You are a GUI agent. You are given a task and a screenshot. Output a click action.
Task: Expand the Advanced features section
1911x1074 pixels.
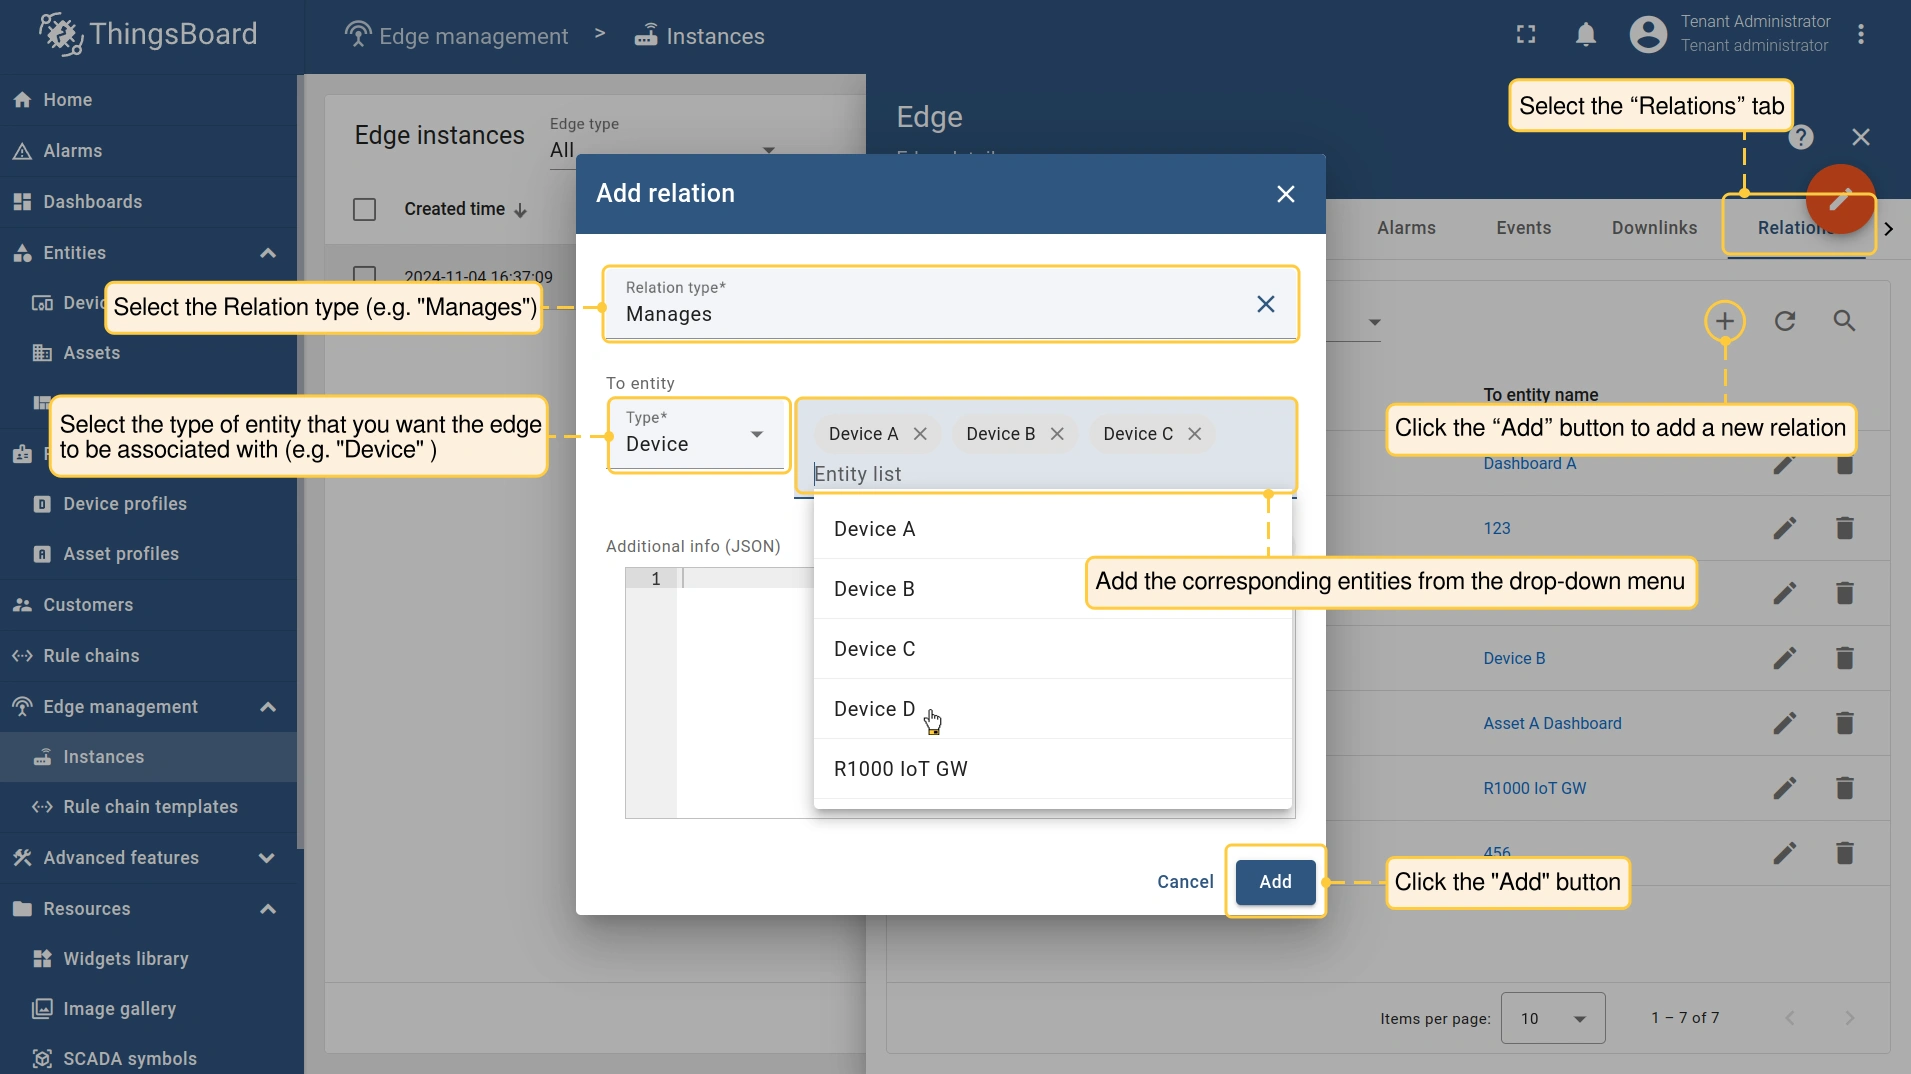[x=267, y=858]
